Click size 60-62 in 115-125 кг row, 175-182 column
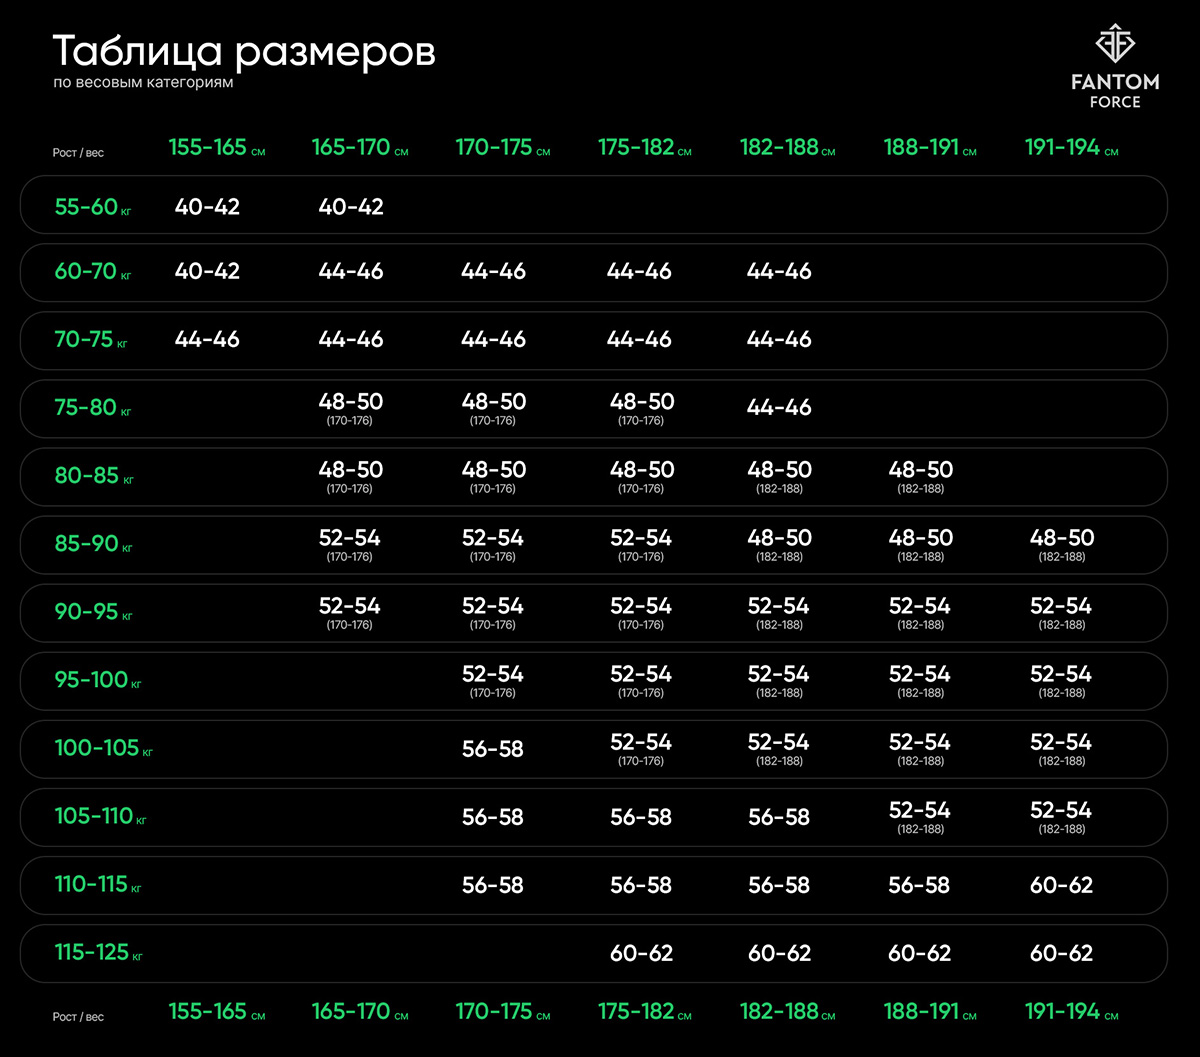 (x=641, y=953)
